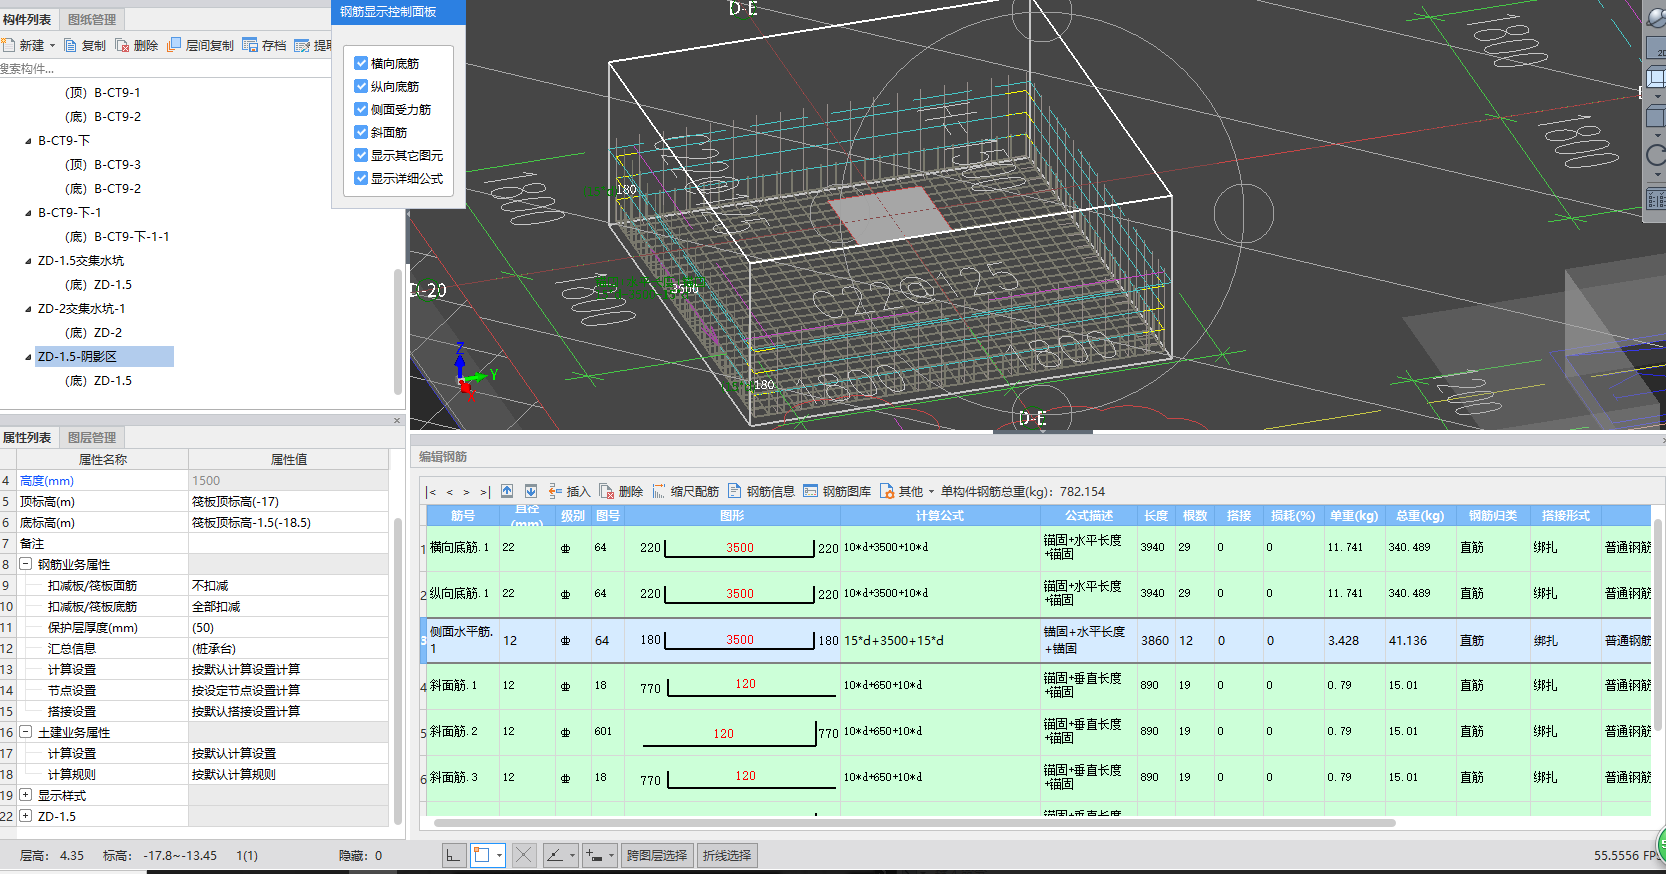Click the 删除 (Delete) icon in component list toolbar
This screenshot has height=874, width=1666.
(x=122, y=45)
